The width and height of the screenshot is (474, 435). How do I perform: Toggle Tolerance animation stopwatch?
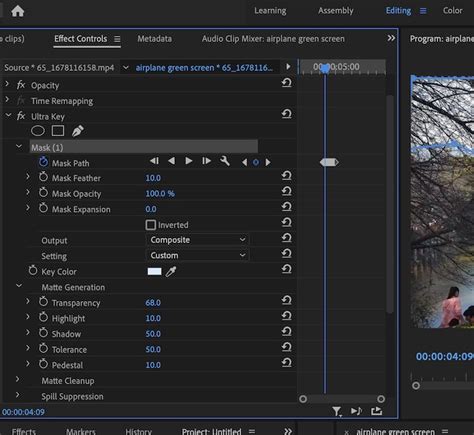pos(43,348)
